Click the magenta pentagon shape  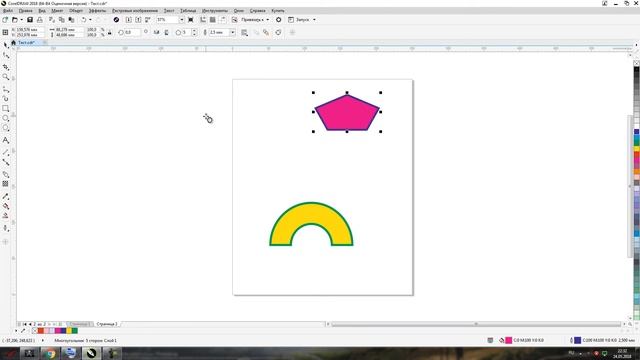(347, 114)
